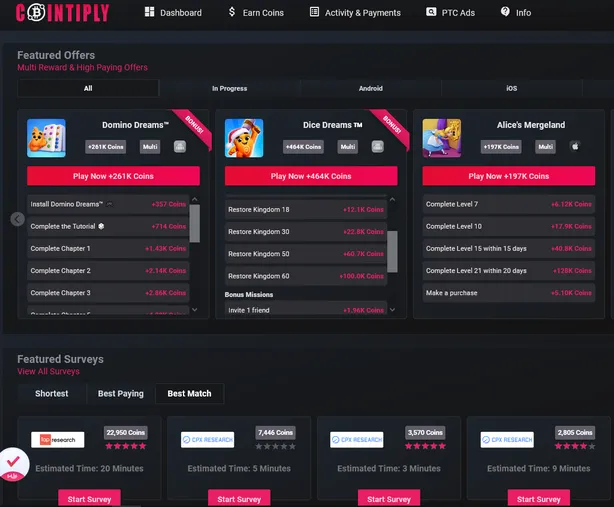Screen dimensions: 614x507
Task: Click Complete Level 21 within 20 days row
Action: tap(509, 271)
